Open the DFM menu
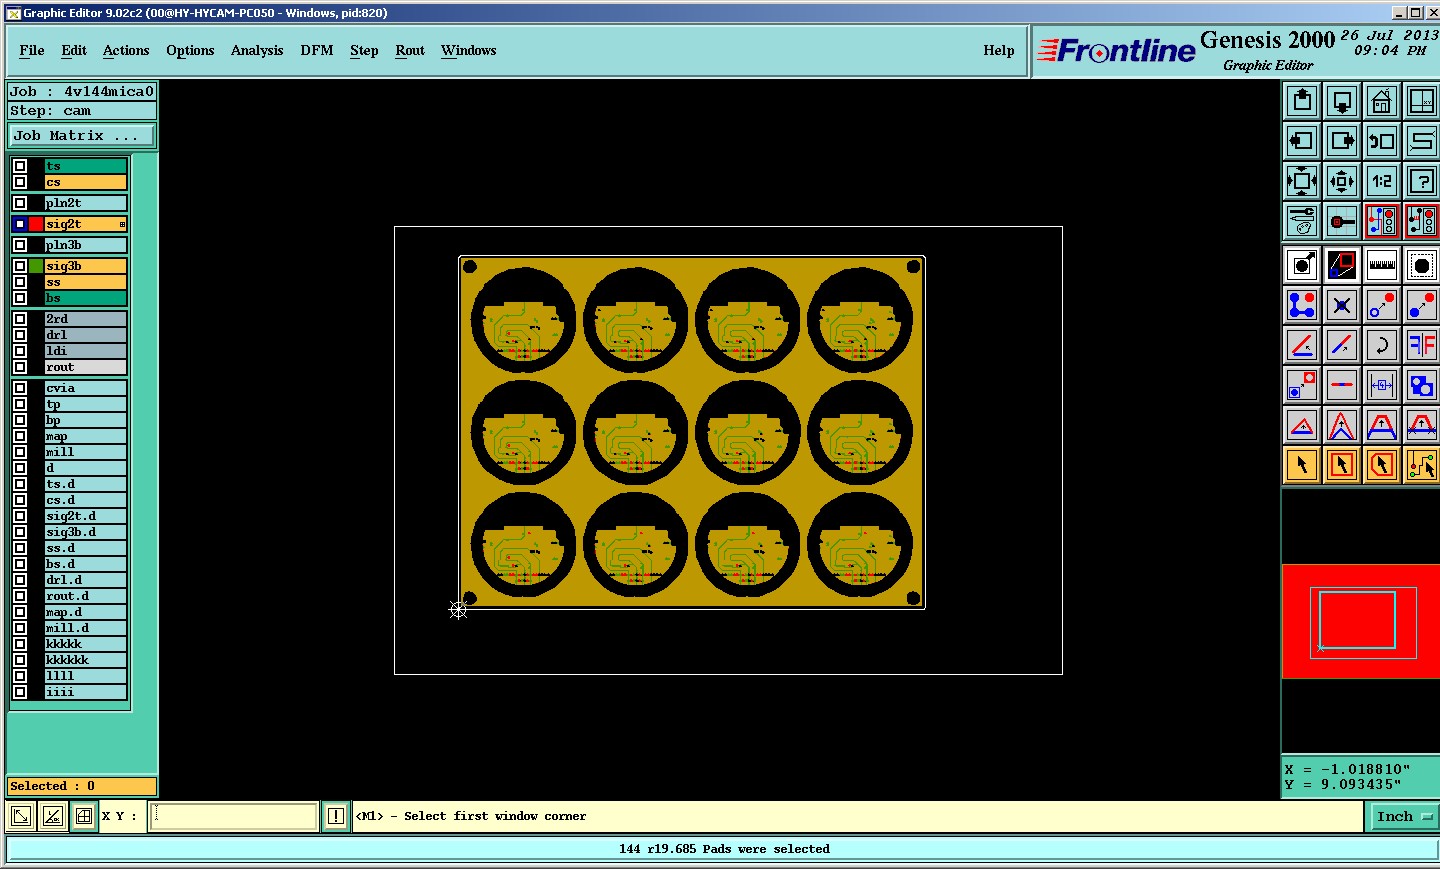The image size is (1440, 869). (317, 50)
